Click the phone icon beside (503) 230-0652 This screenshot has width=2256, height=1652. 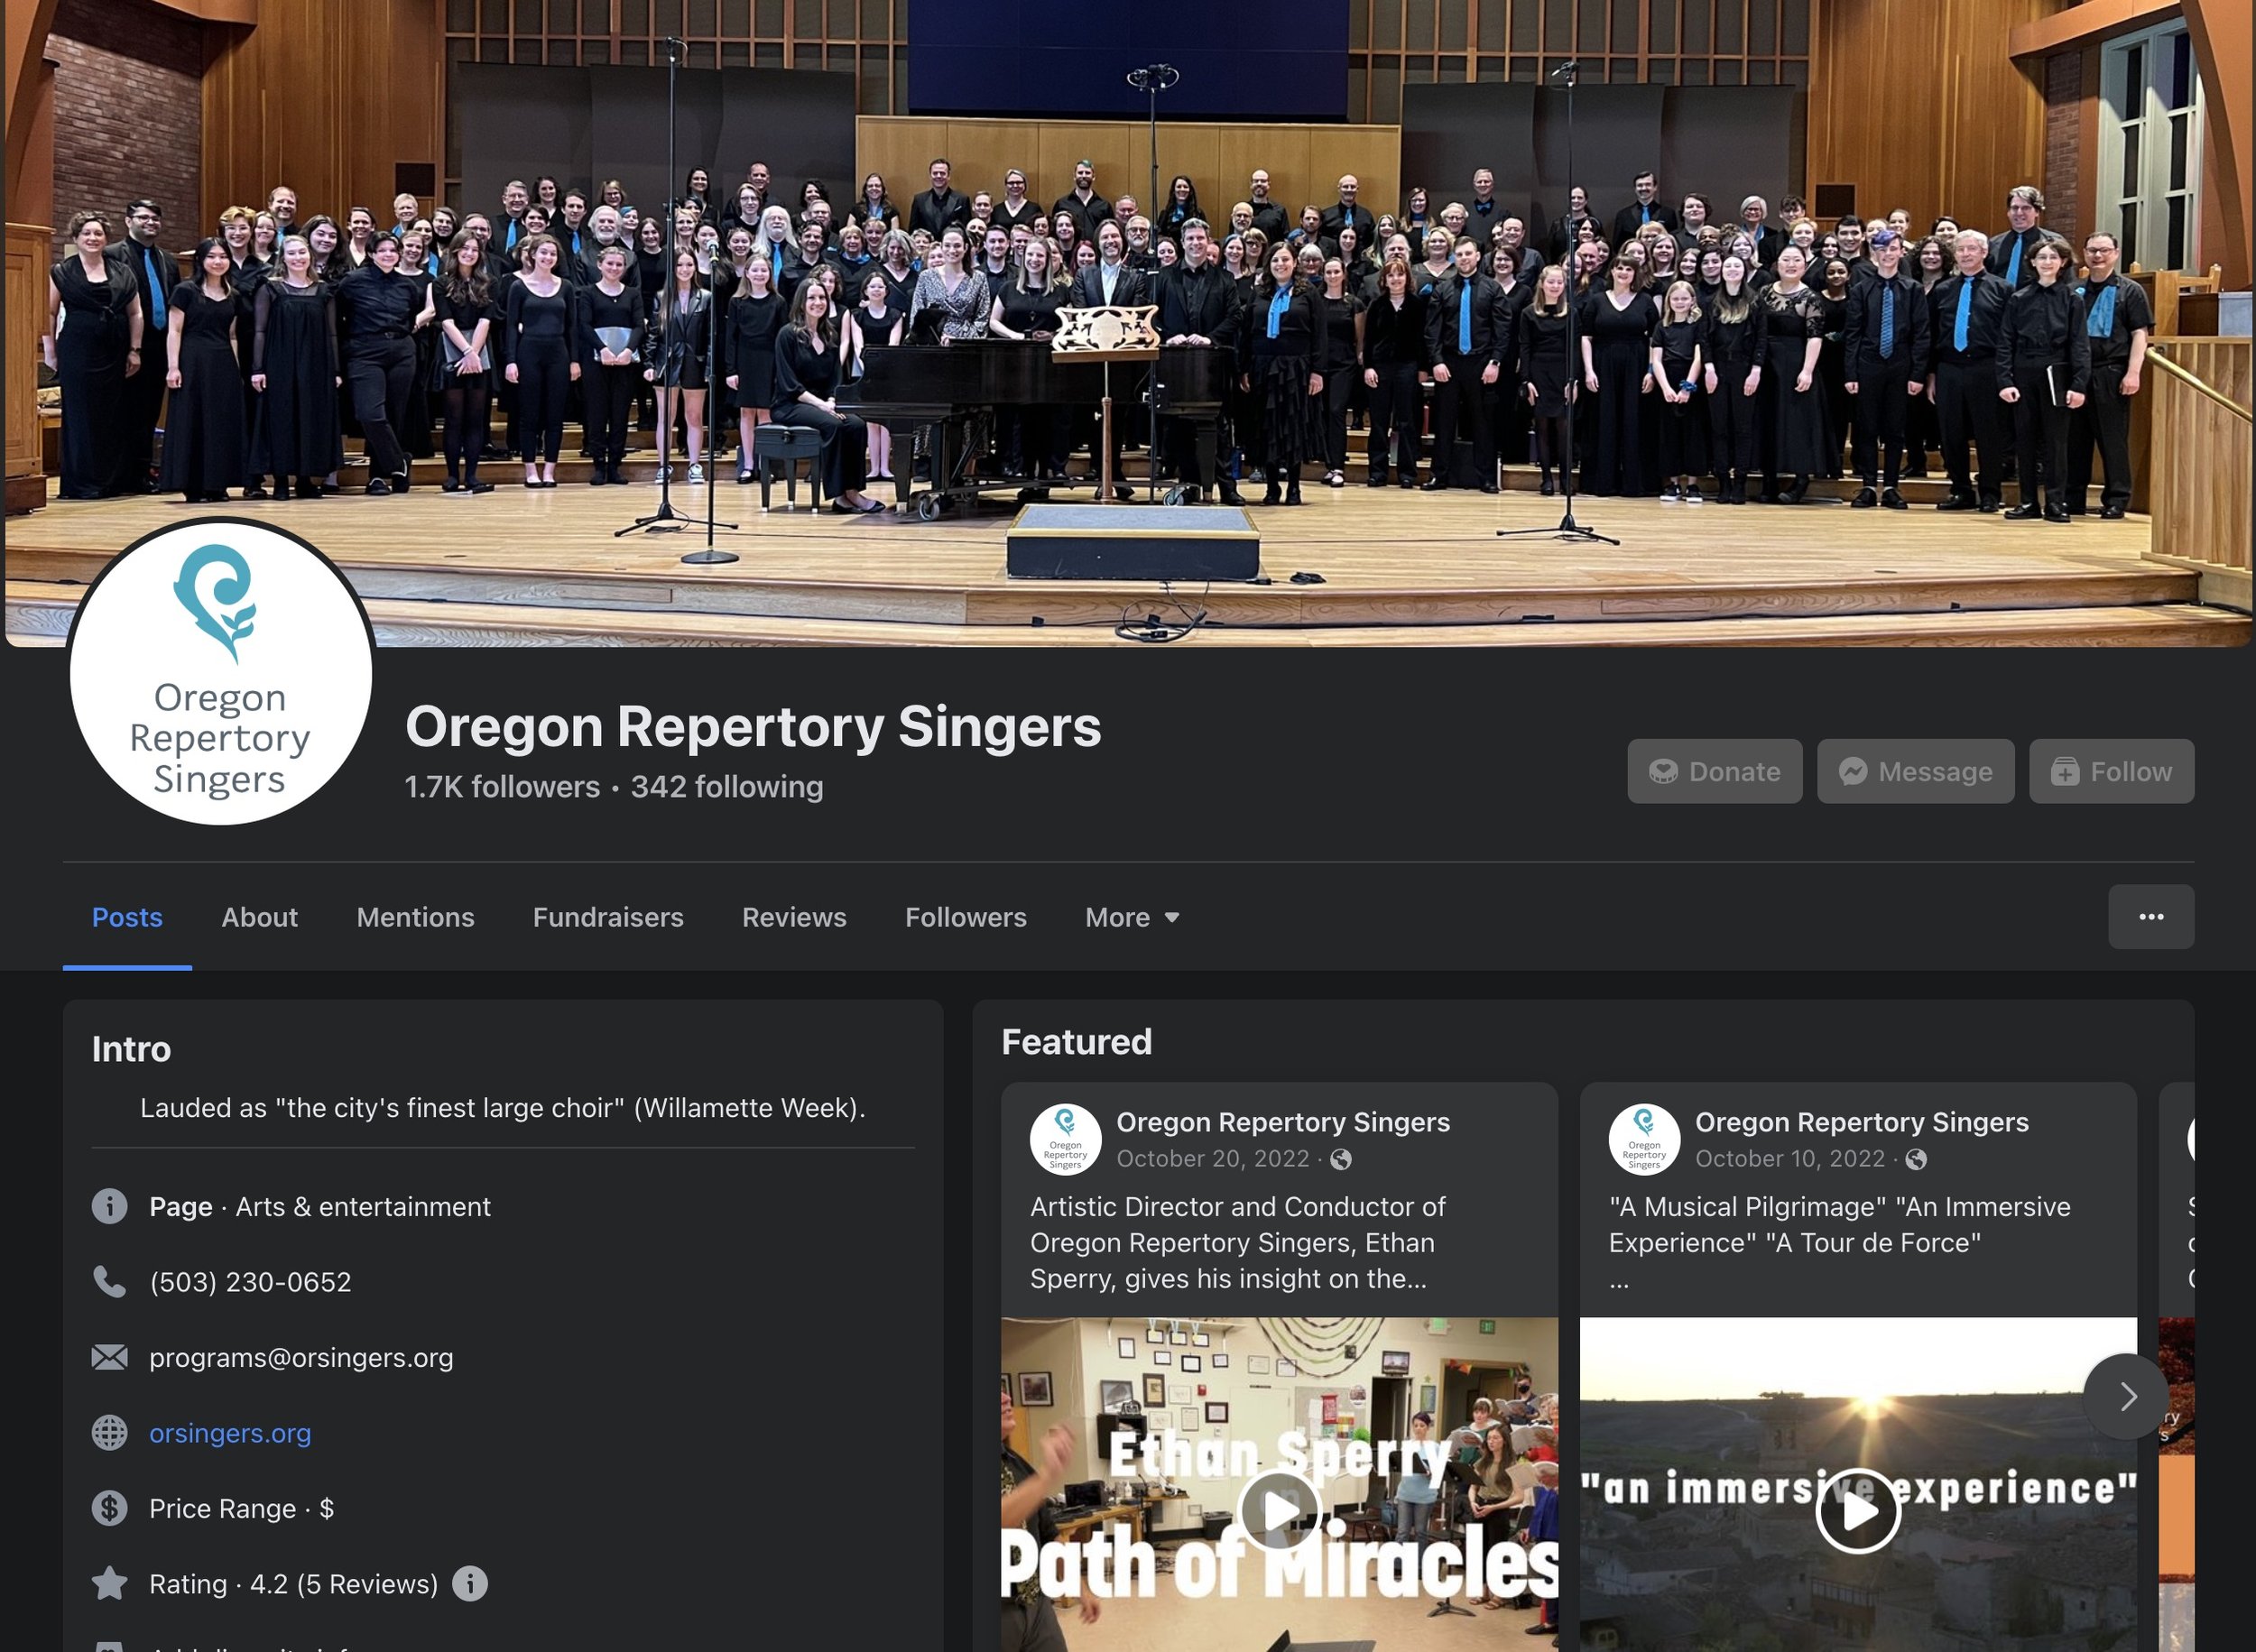coord(109,1281)
